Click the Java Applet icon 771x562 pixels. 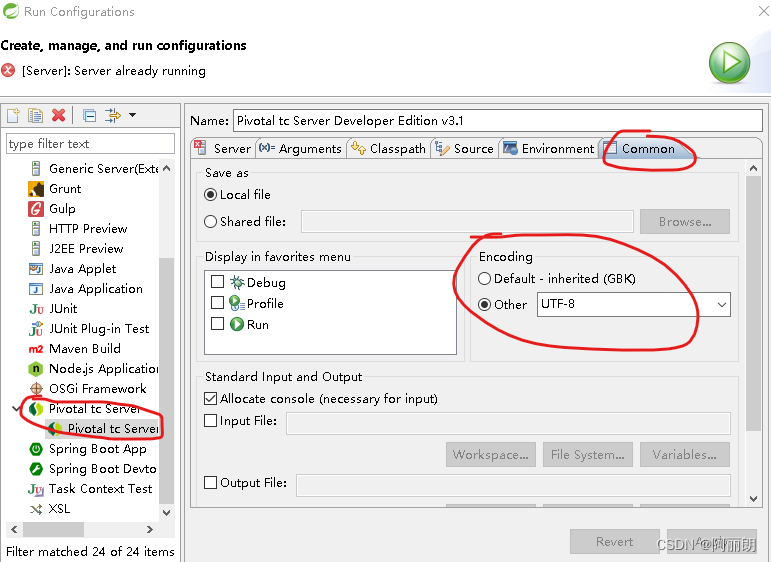[36, 269]
